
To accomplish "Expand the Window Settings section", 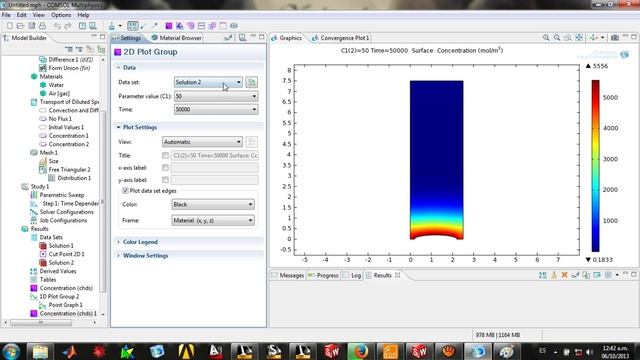I will tap(145, 256).
